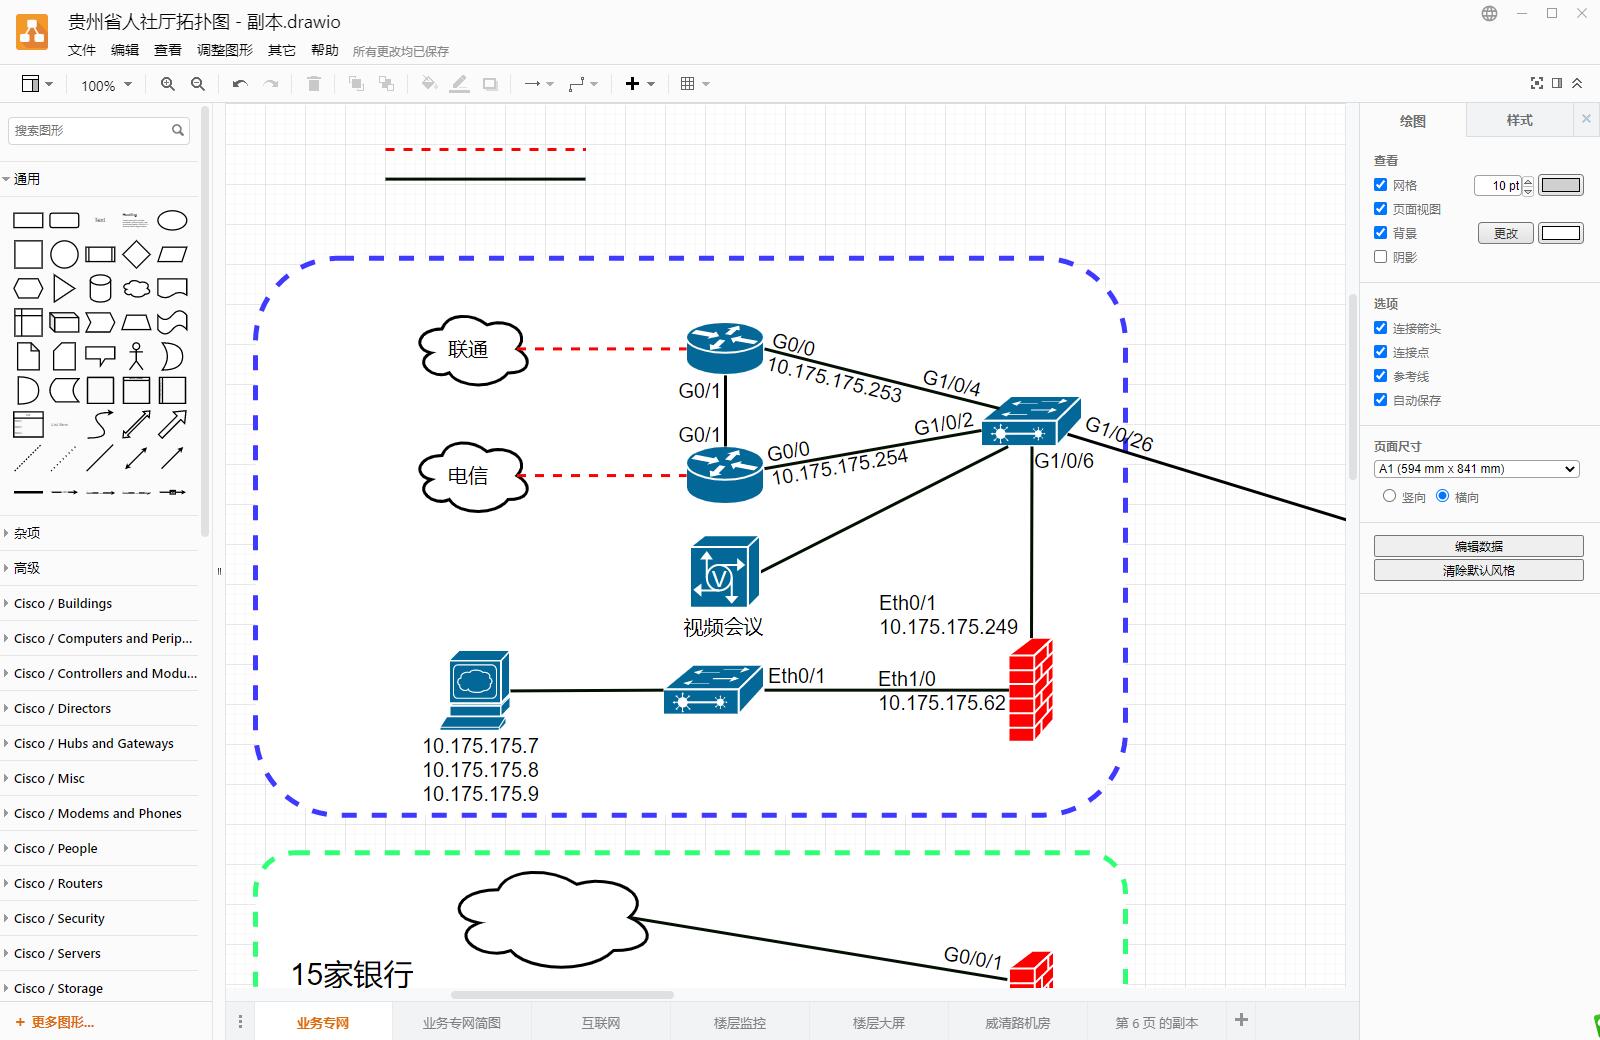Click the shadow toggle icon in toolbar
The width and height of the screenshot is (1600, 1040).
(x=490, y=85)
